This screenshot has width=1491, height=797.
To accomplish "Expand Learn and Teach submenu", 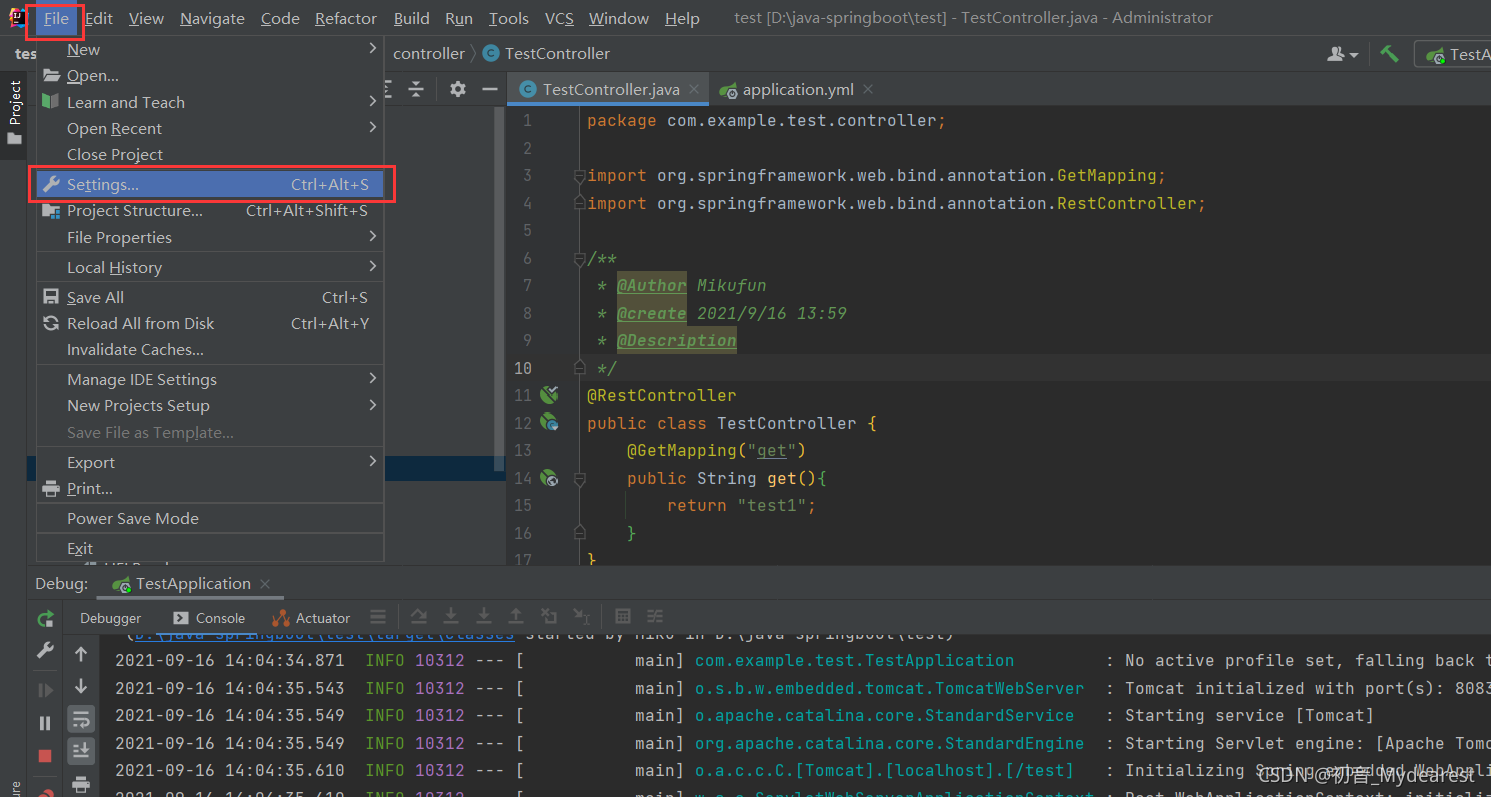I will click(x=210, y=102).
